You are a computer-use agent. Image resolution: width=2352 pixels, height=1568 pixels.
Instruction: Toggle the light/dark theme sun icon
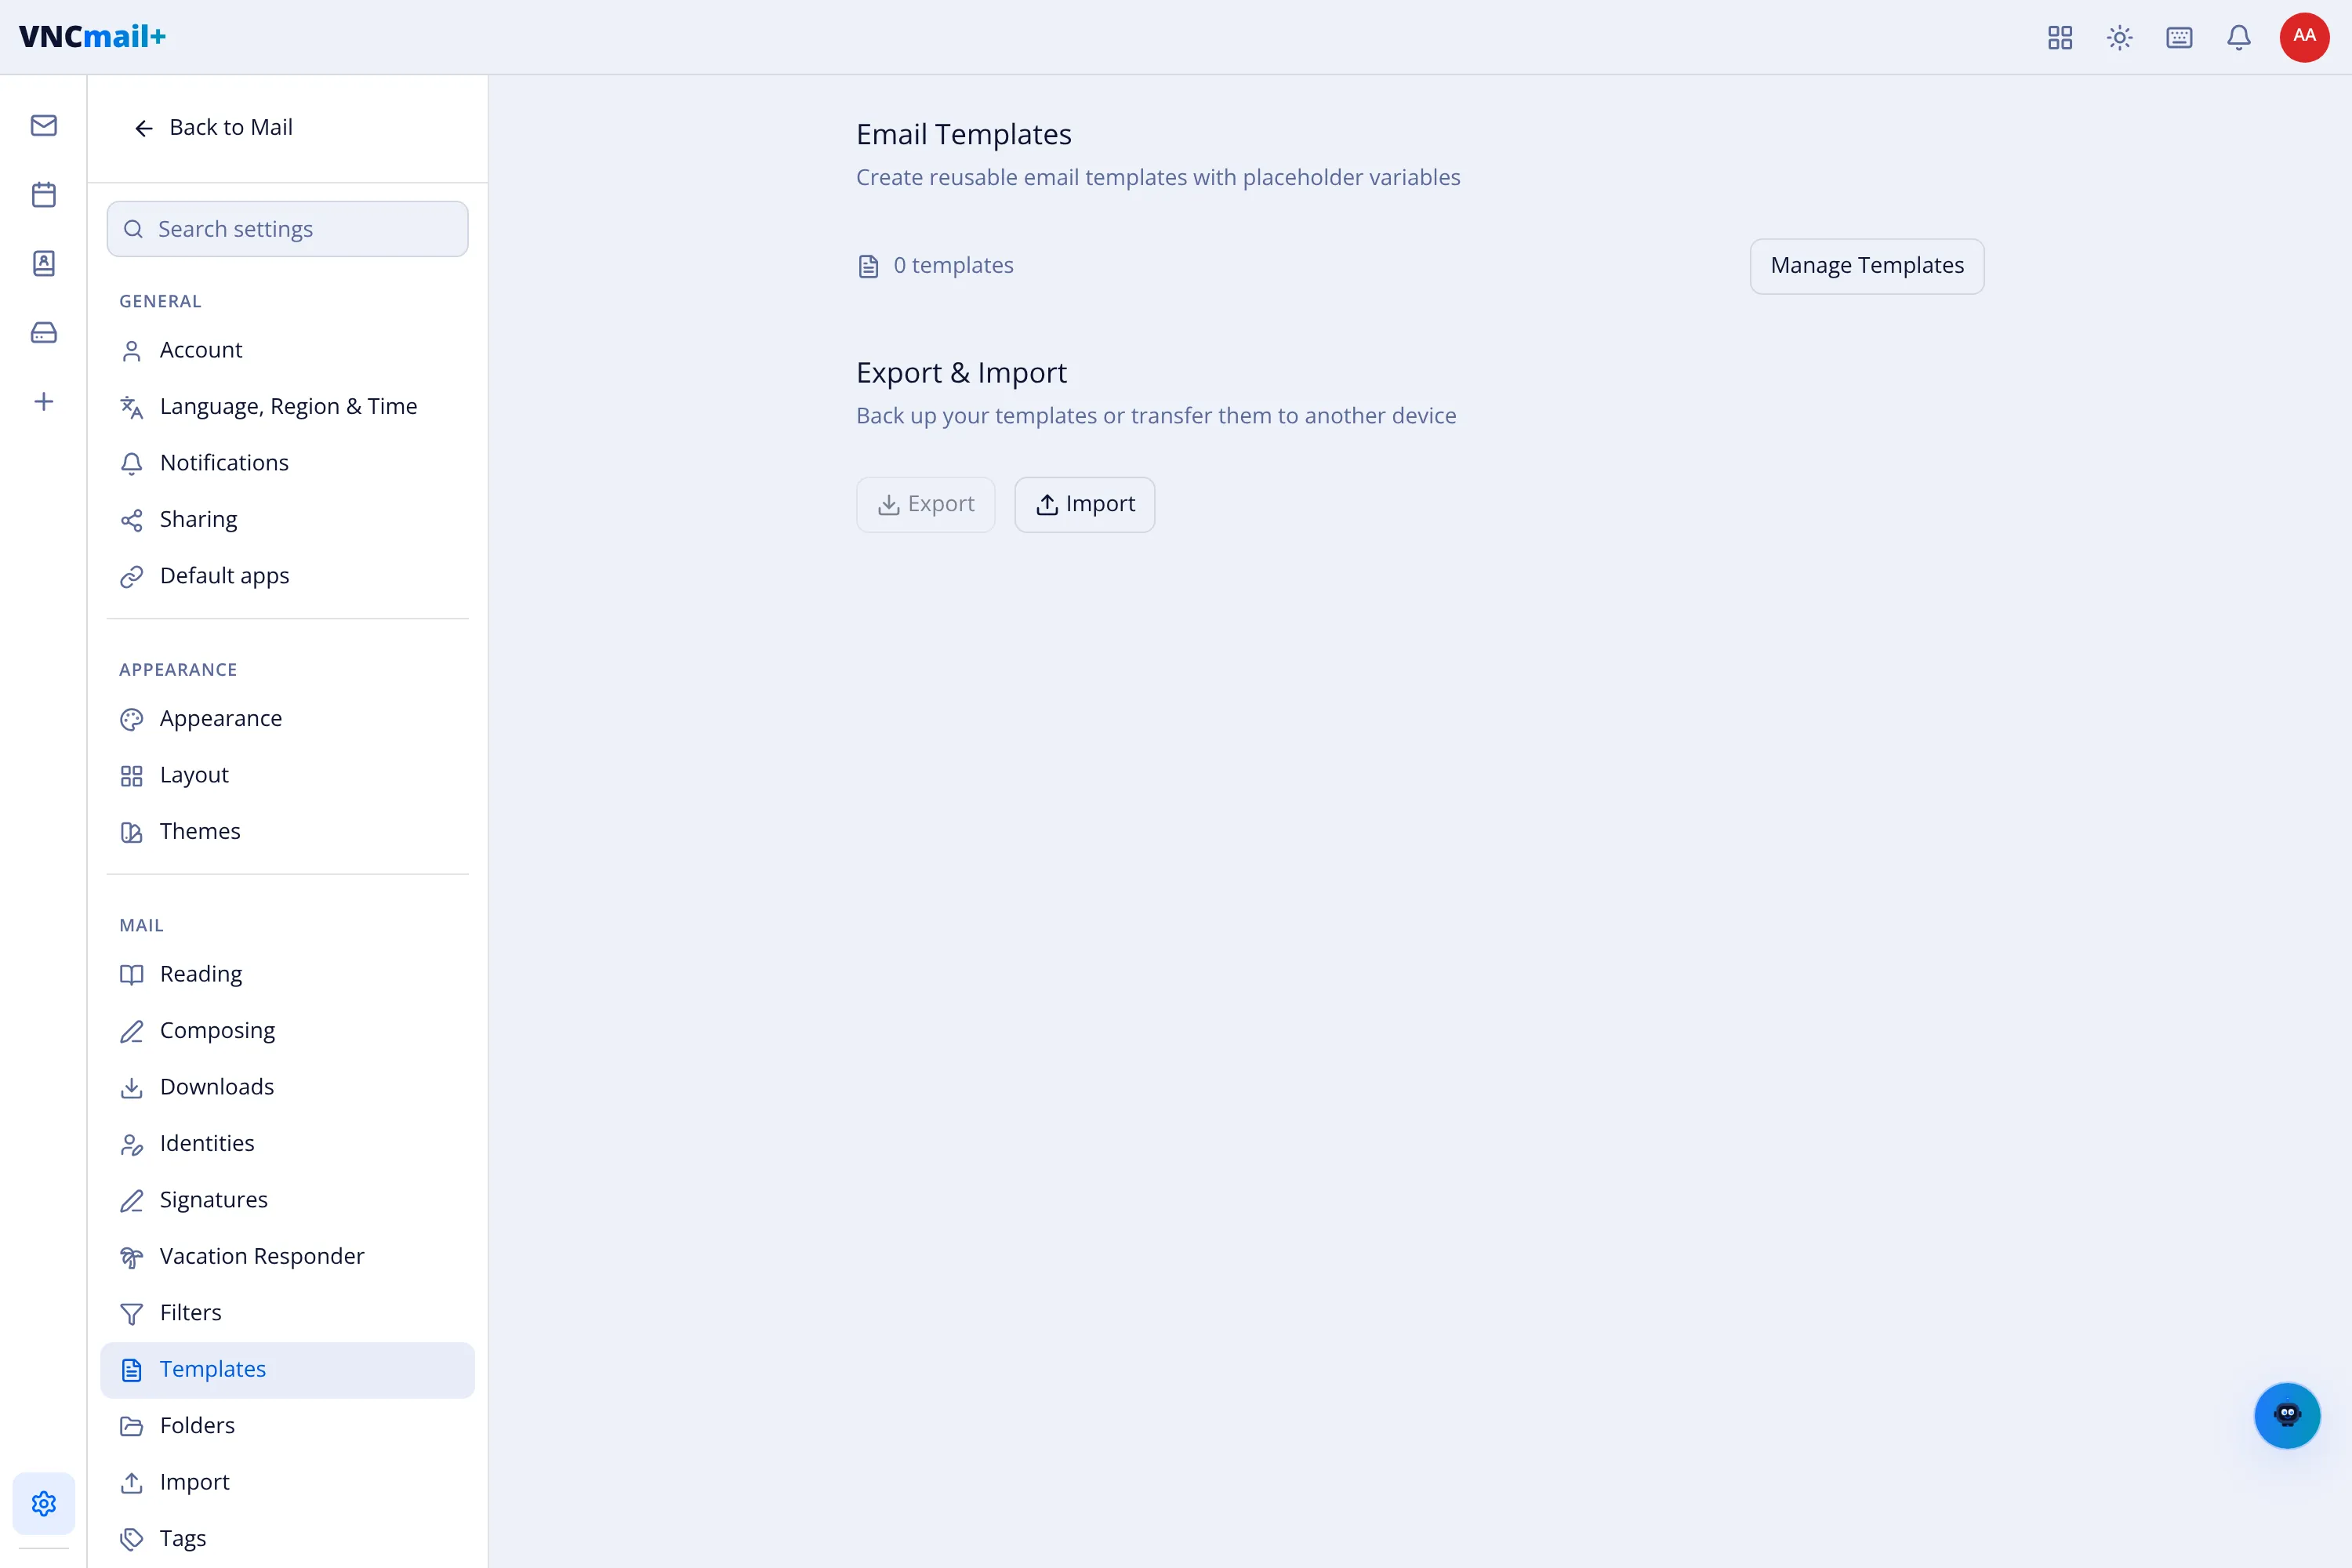pyautogui.click(x=2120, y=38)
